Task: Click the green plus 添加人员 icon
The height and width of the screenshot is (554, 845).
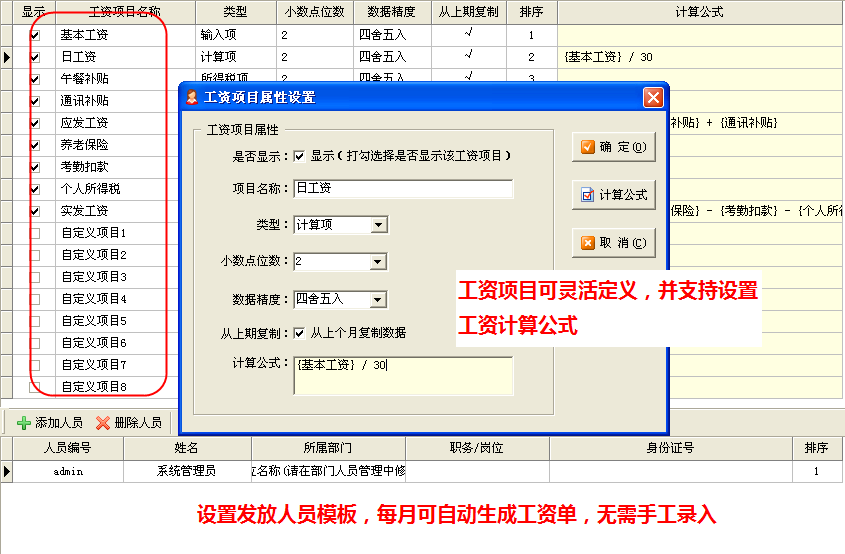Action: [25, 423]
